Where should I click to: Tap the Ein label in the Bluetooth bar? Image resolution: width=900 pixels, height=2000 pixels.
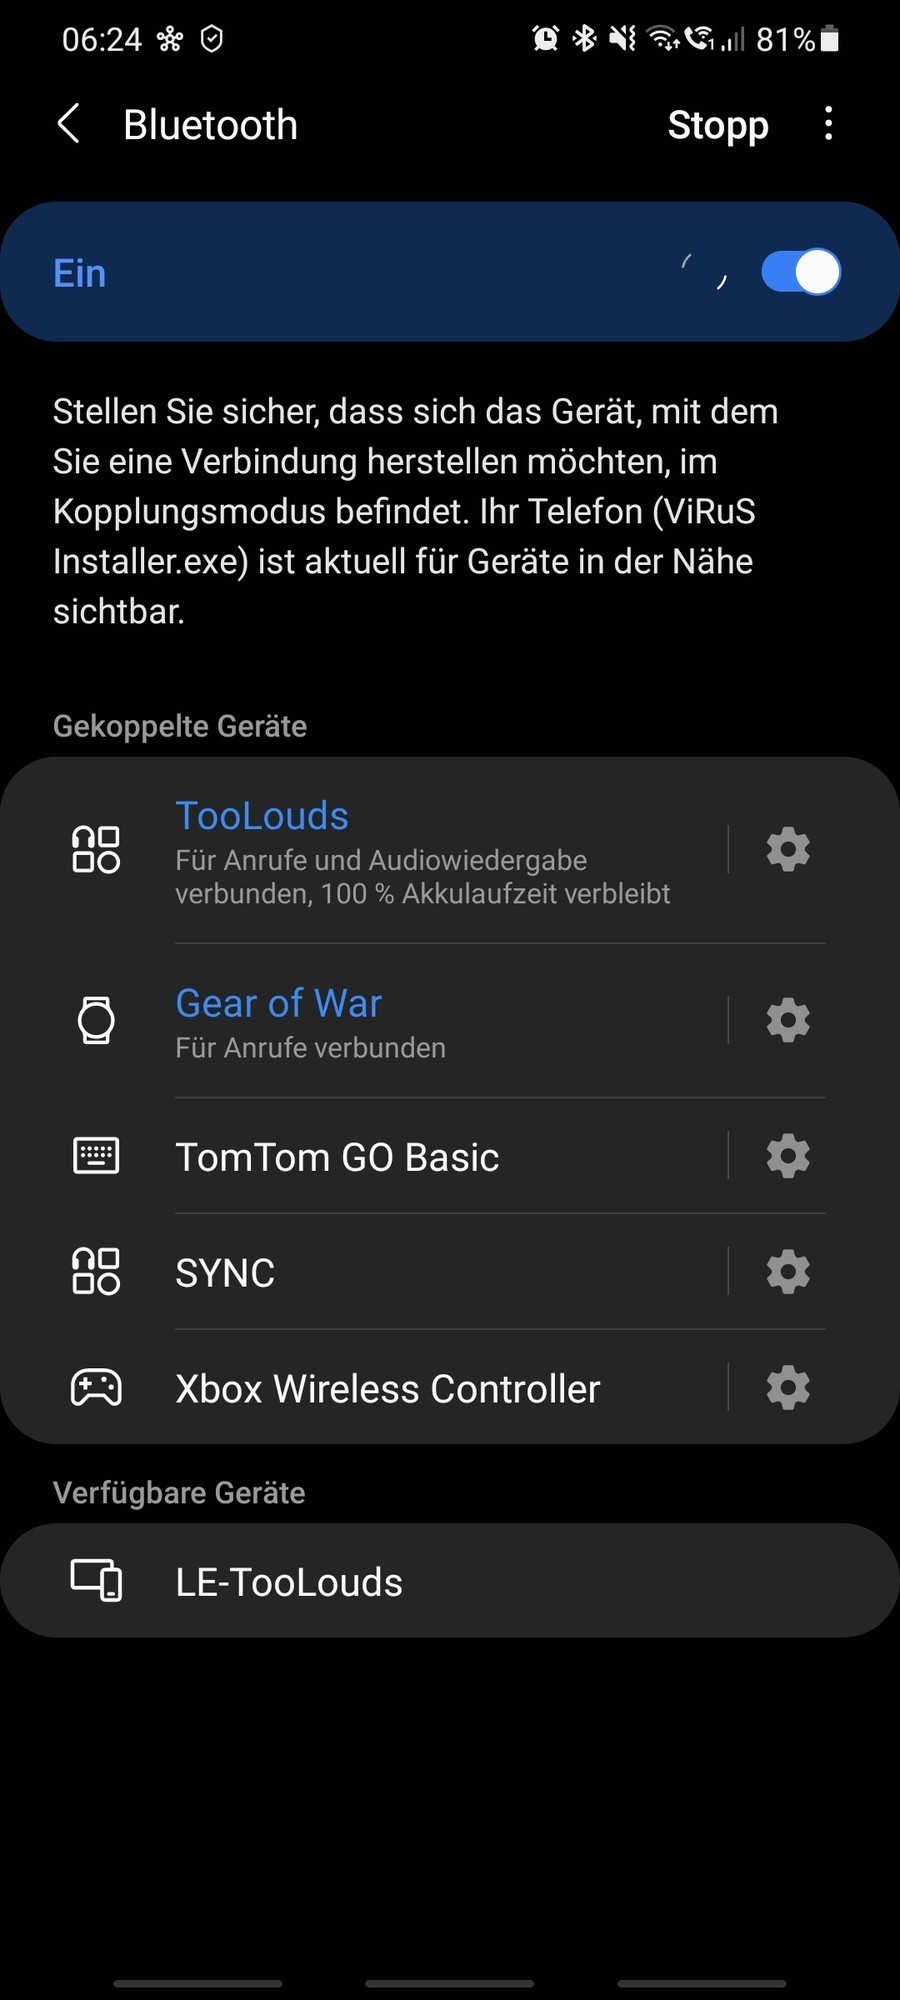79,273
